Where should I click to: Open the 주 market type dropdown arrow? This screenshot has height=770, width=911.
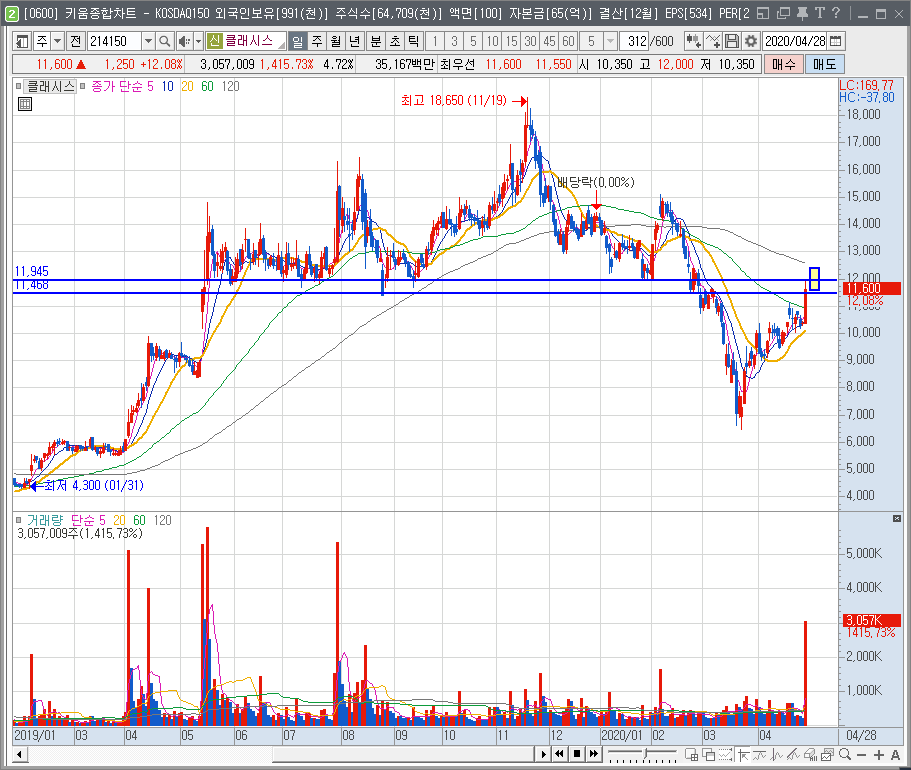(57, 41)
